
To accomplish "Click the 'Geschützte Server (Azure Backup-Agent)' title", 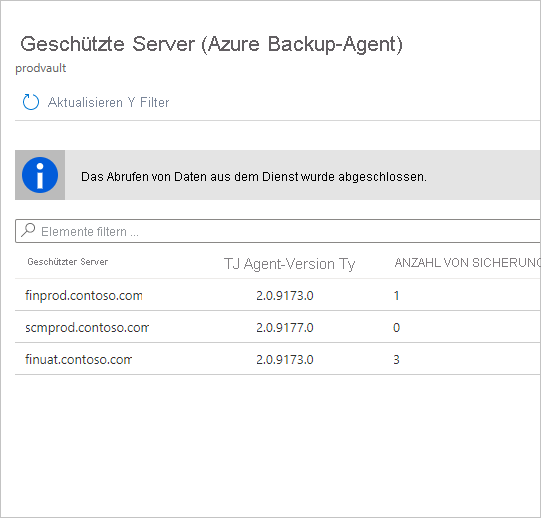I will pyautogui.click(x=212, y=45).
